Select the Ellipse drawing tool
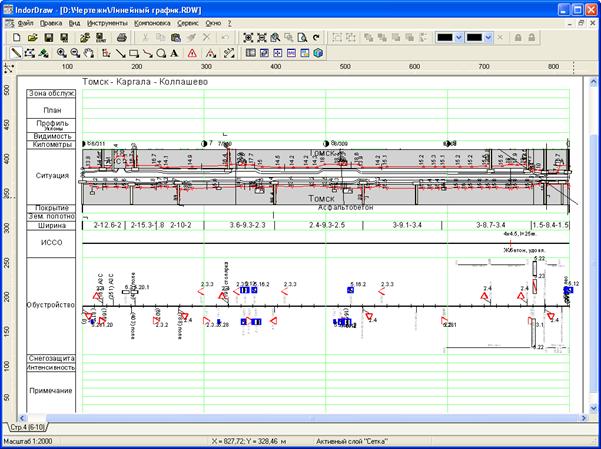This screenshot has width=601, height=449. click(161, 53)
